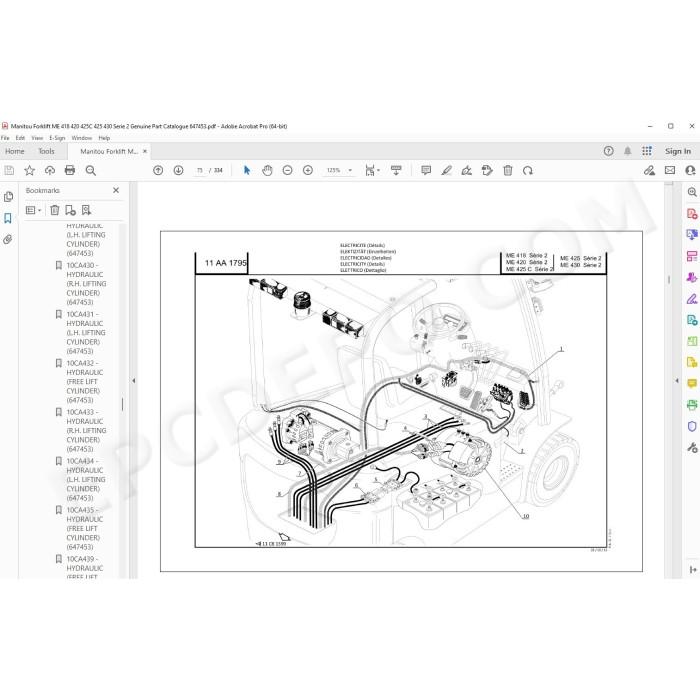Open search zoom tool in right pane
Viewport: 700px width, 700px height.
[692, 192]
